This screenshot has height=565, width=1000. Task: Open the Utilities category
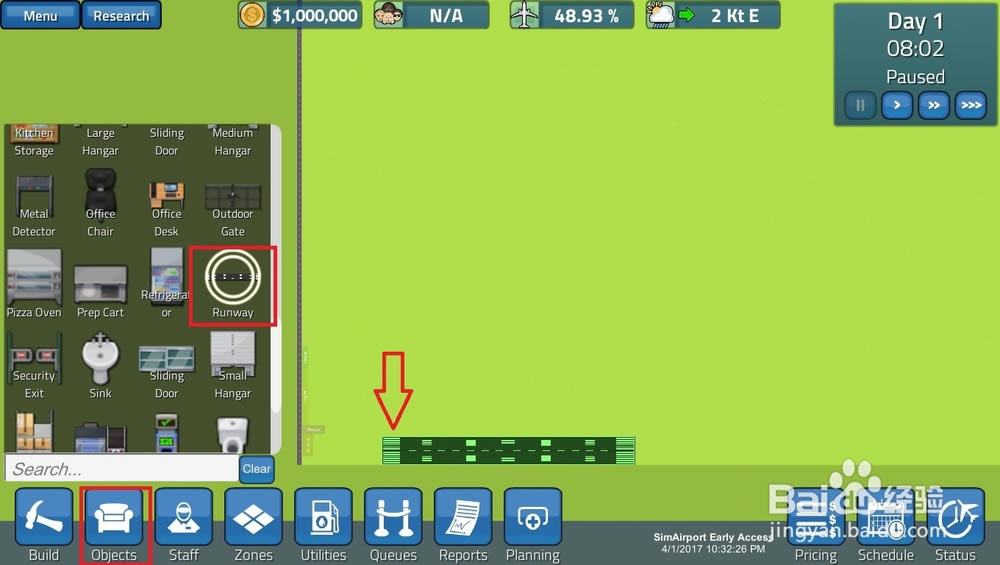tap(323, 520)
